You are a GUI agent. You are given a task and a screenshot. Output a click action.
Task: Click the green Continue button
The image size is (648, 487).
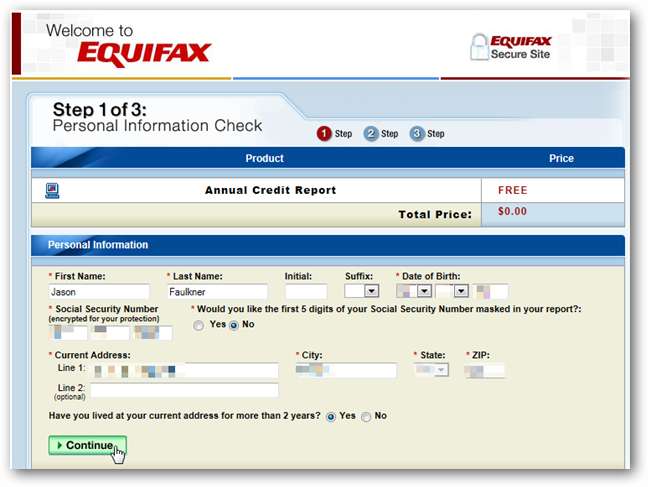[x=88, y=445]
